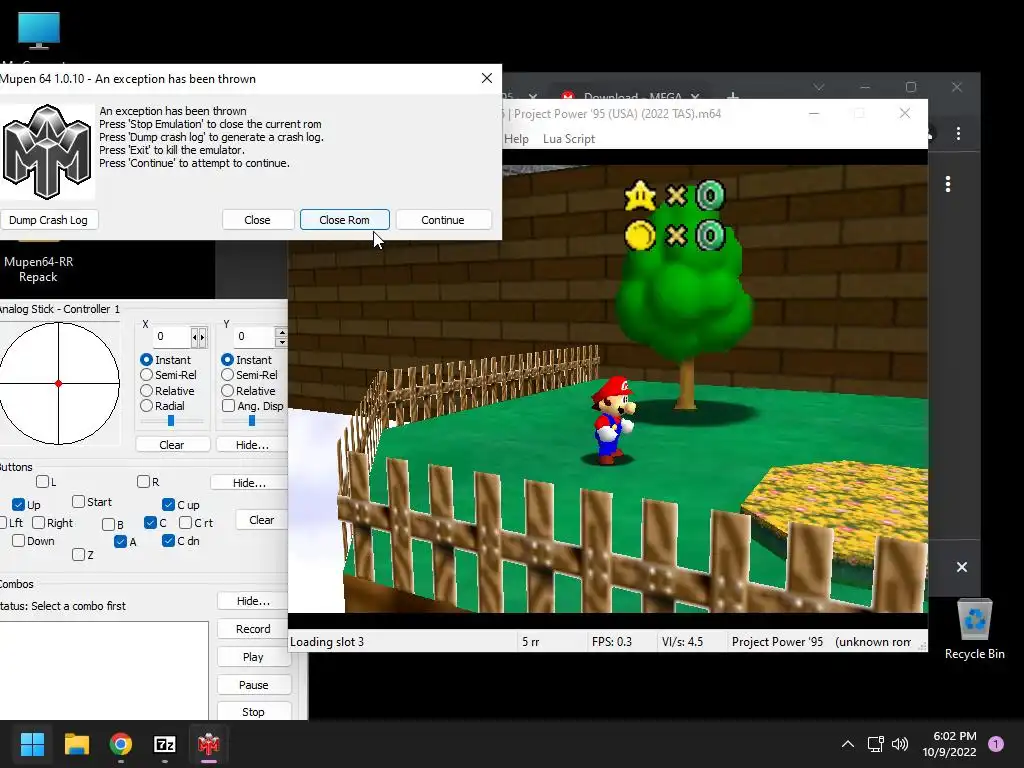Open Chrome from the taskbar
The image size is (1024, 768).
(x=121, y=743)
